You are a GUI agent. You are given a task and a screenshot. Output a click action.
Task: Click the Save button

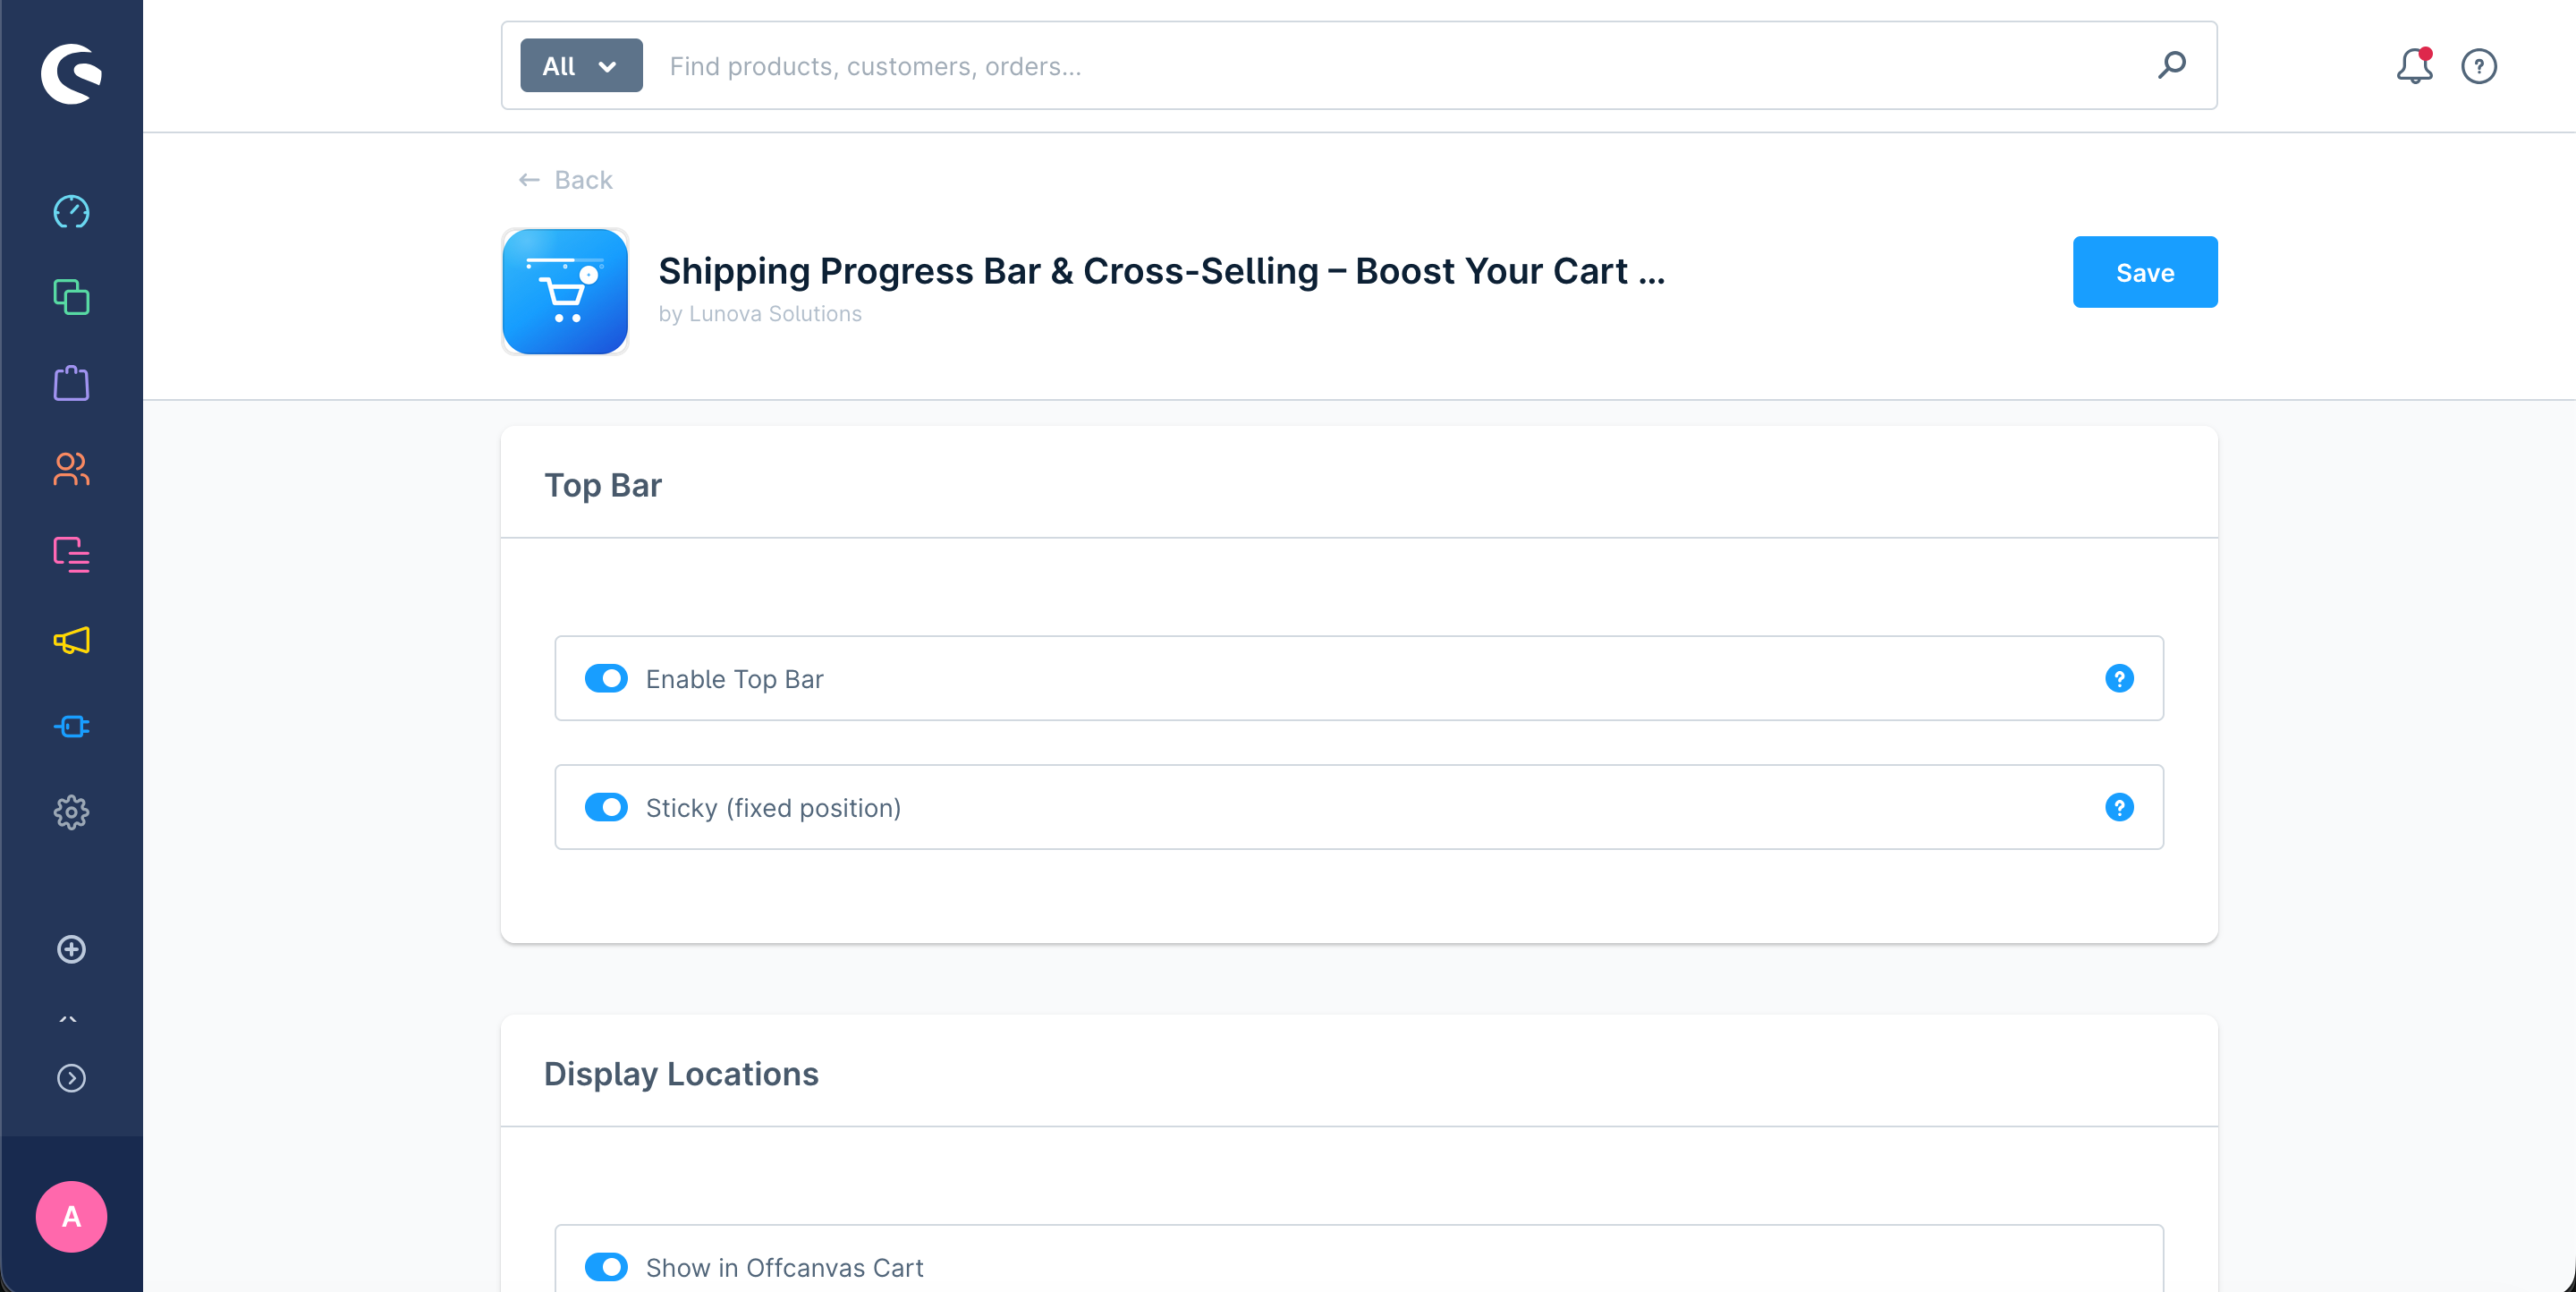coord(2145,272)
